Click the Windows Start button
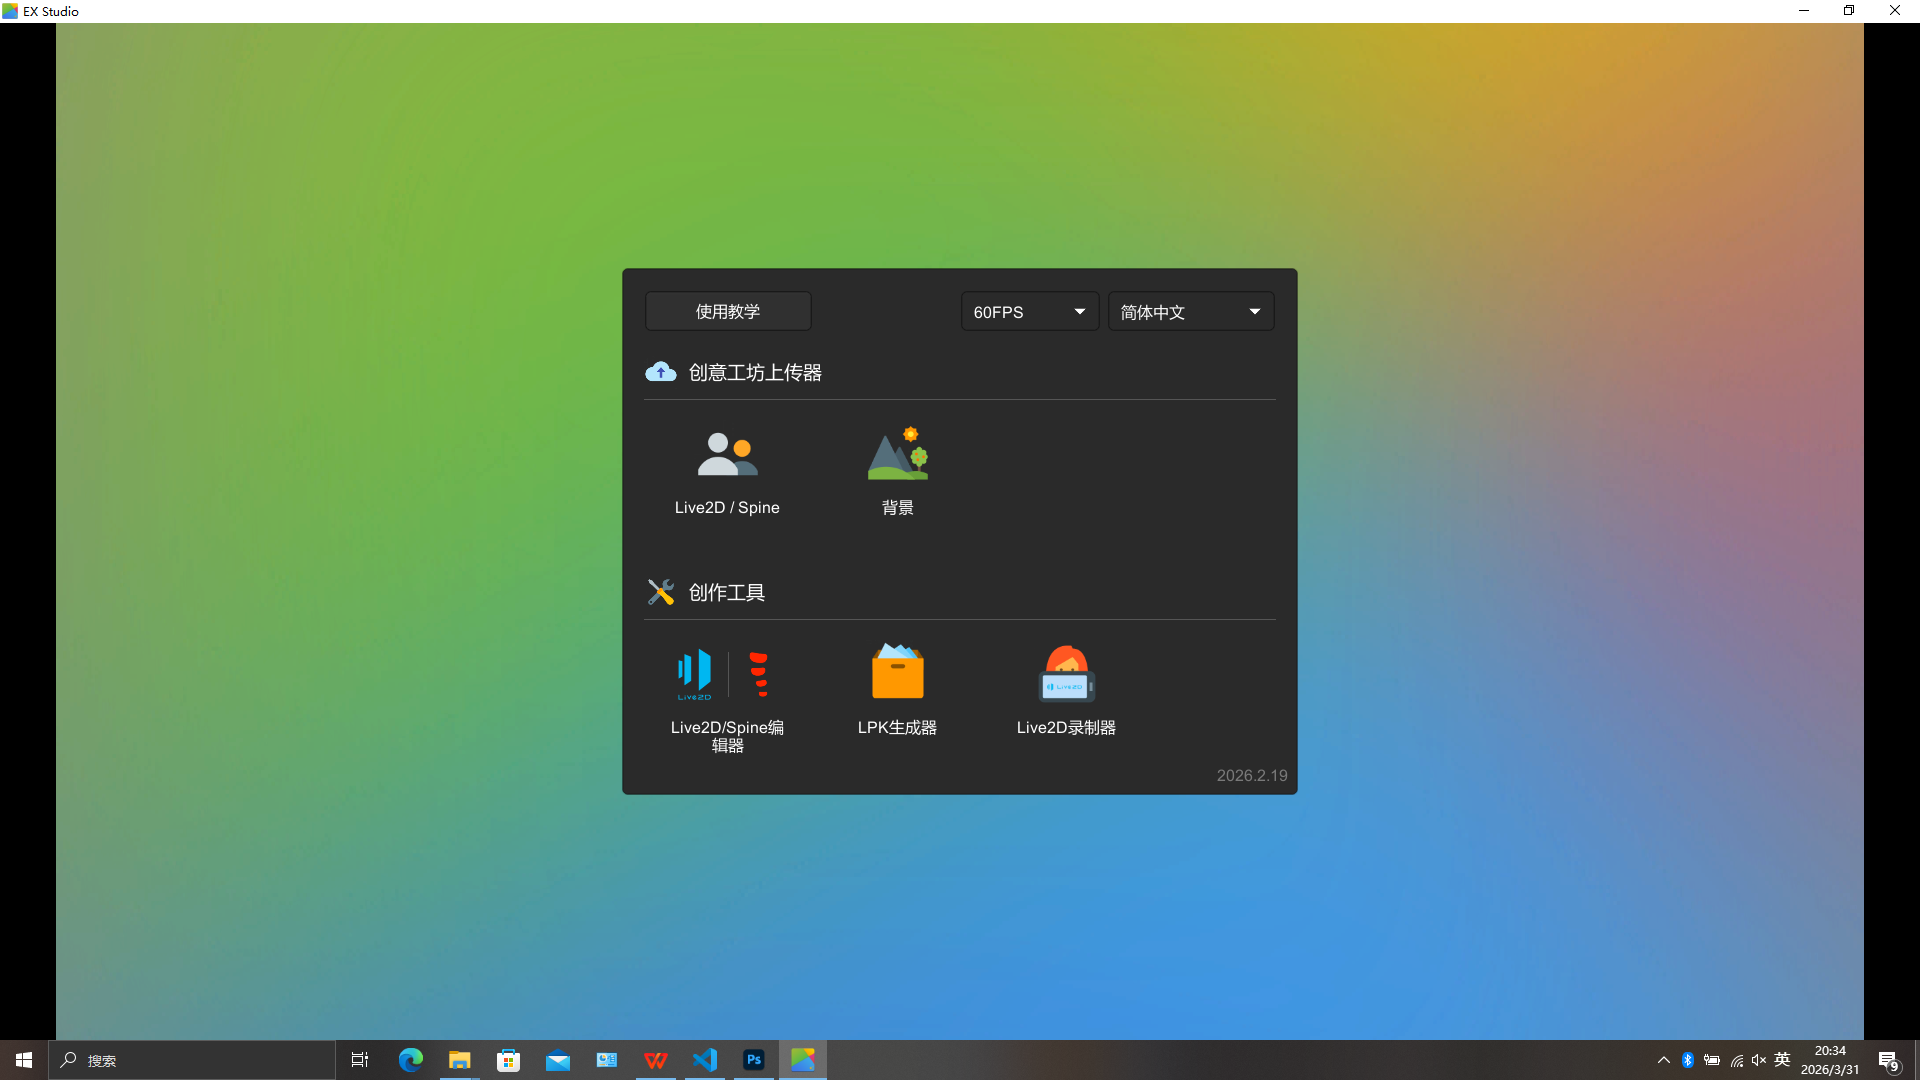This screenshot has height=1080, width=1920. click(24, 1060)
